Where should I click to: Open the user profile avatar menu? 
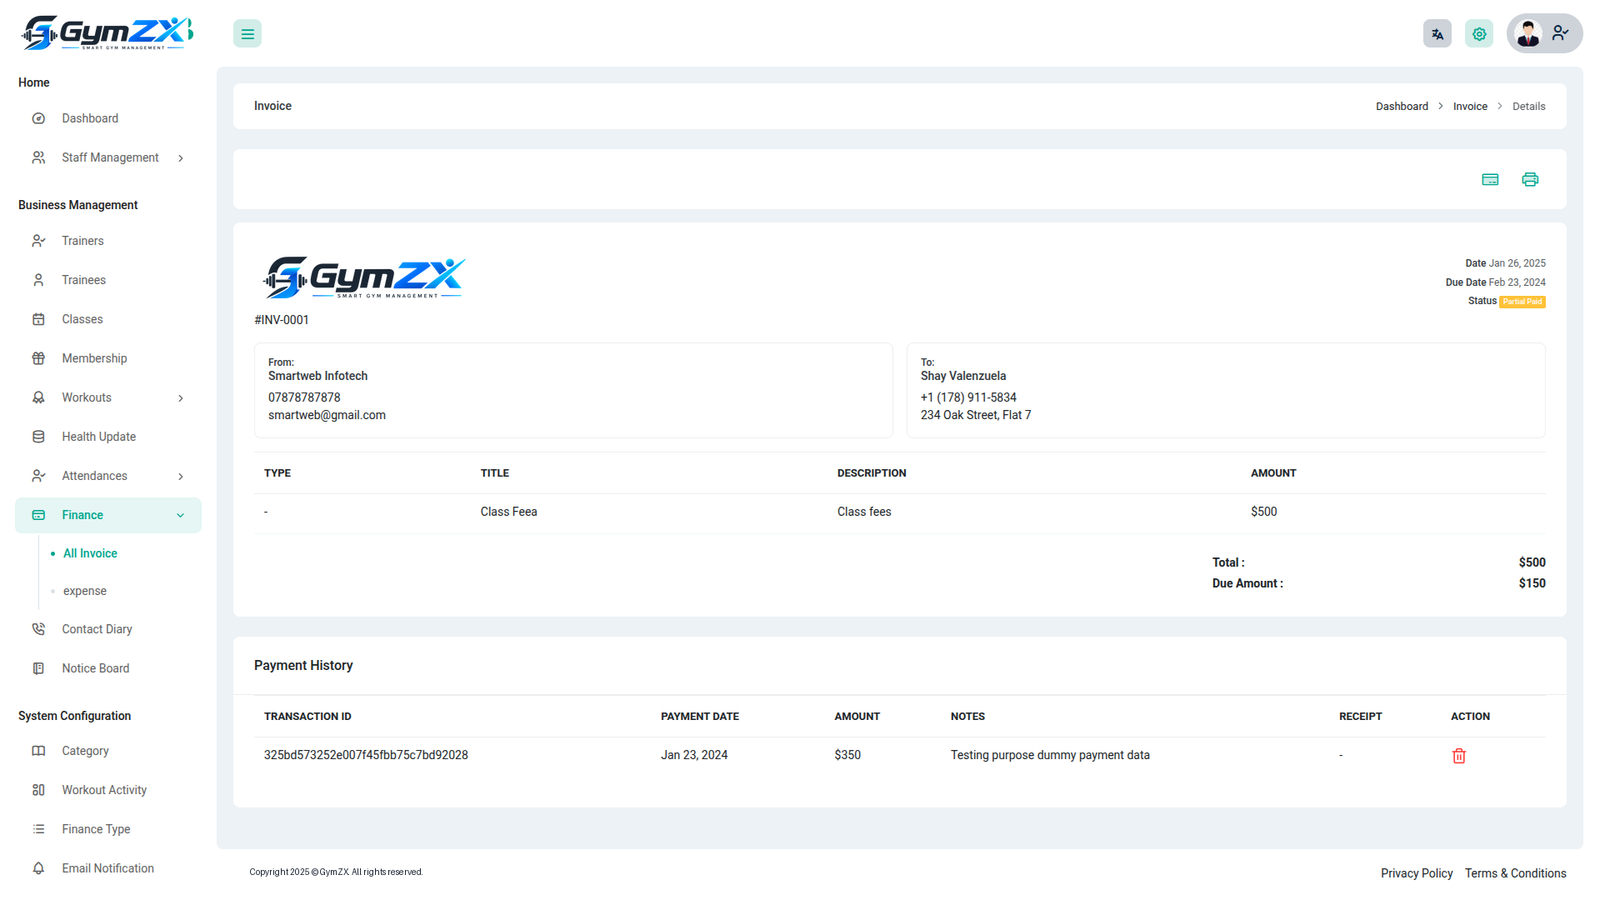pyautogui.click(x=1544, y=34)
